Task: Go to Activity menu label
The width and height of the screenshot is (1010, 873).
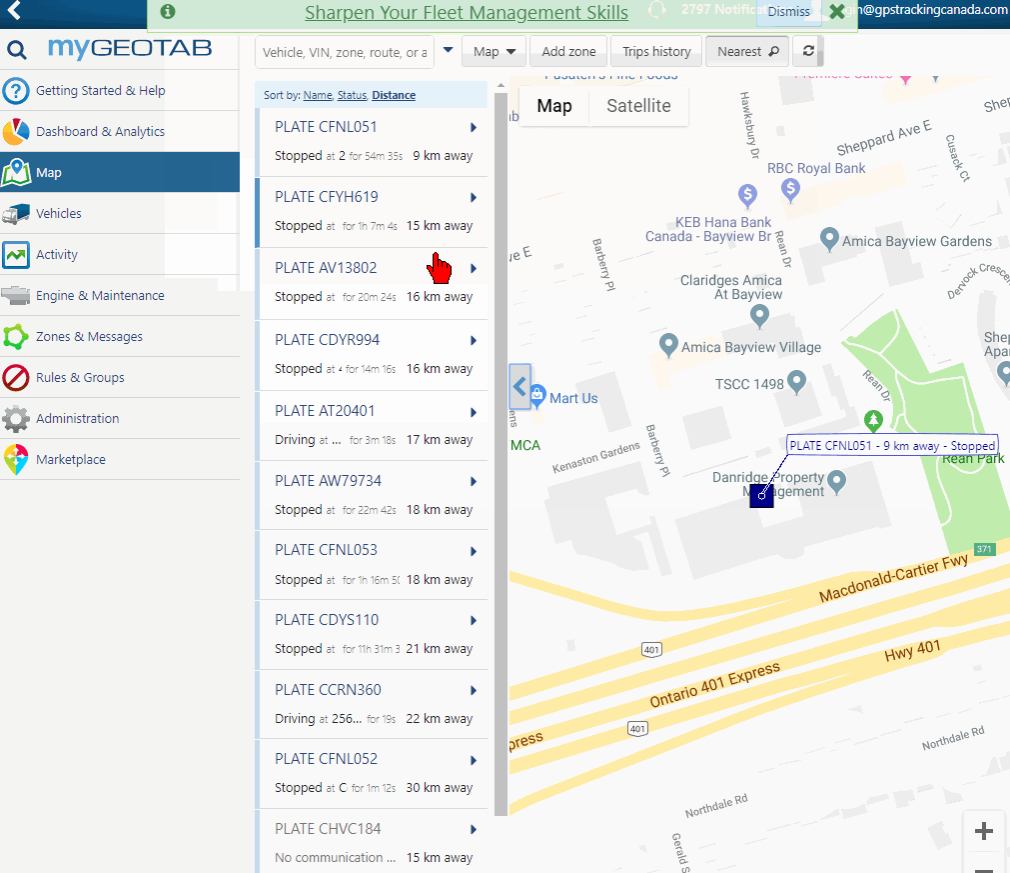Action: 57,254
